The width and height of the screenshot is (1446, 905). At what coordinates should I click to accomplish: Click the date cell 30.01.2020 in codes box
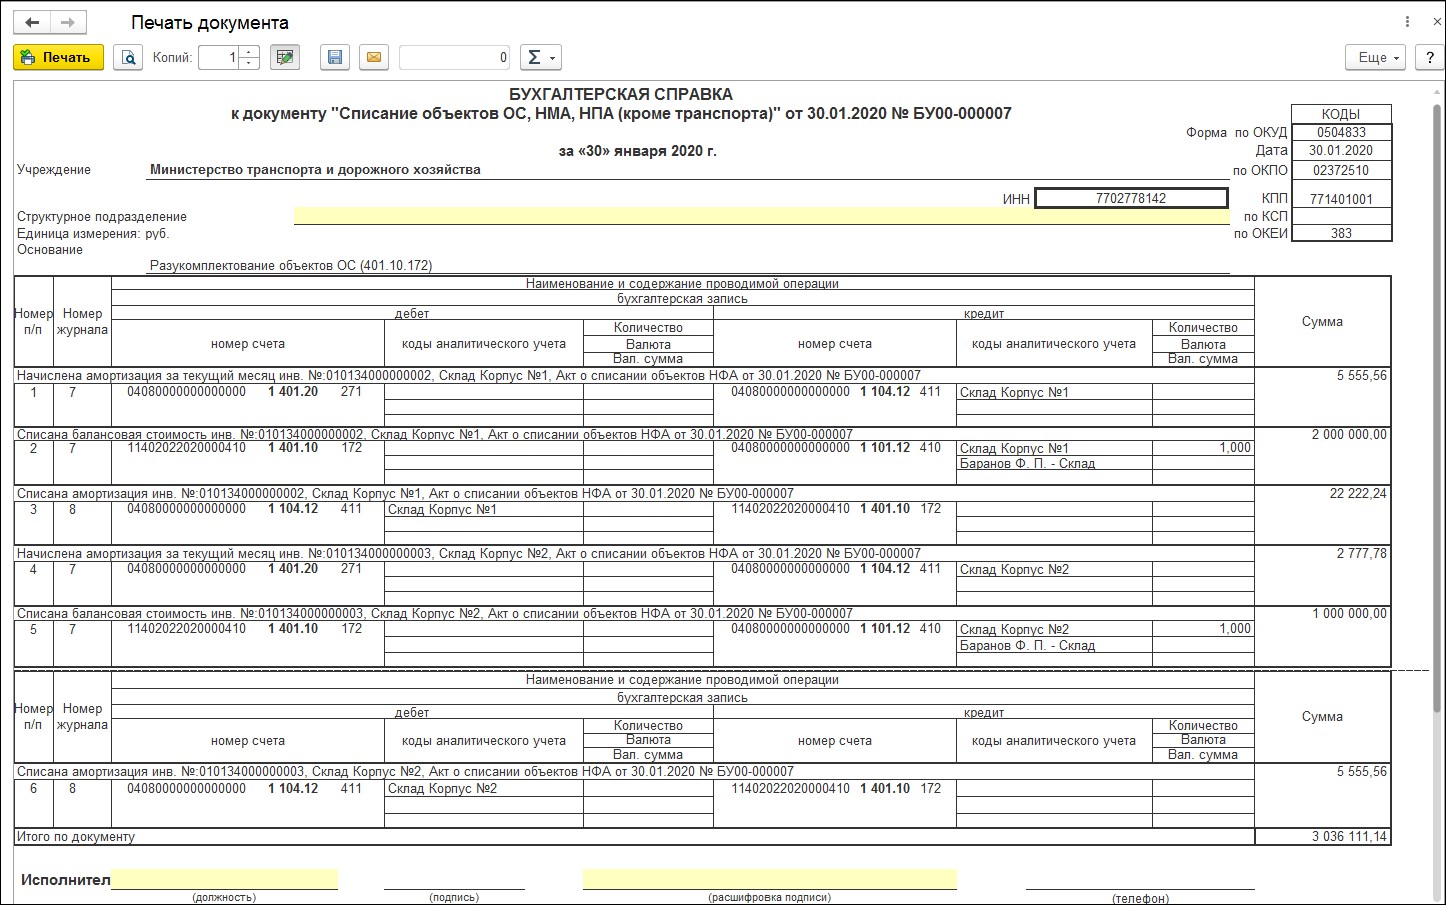1341,151
